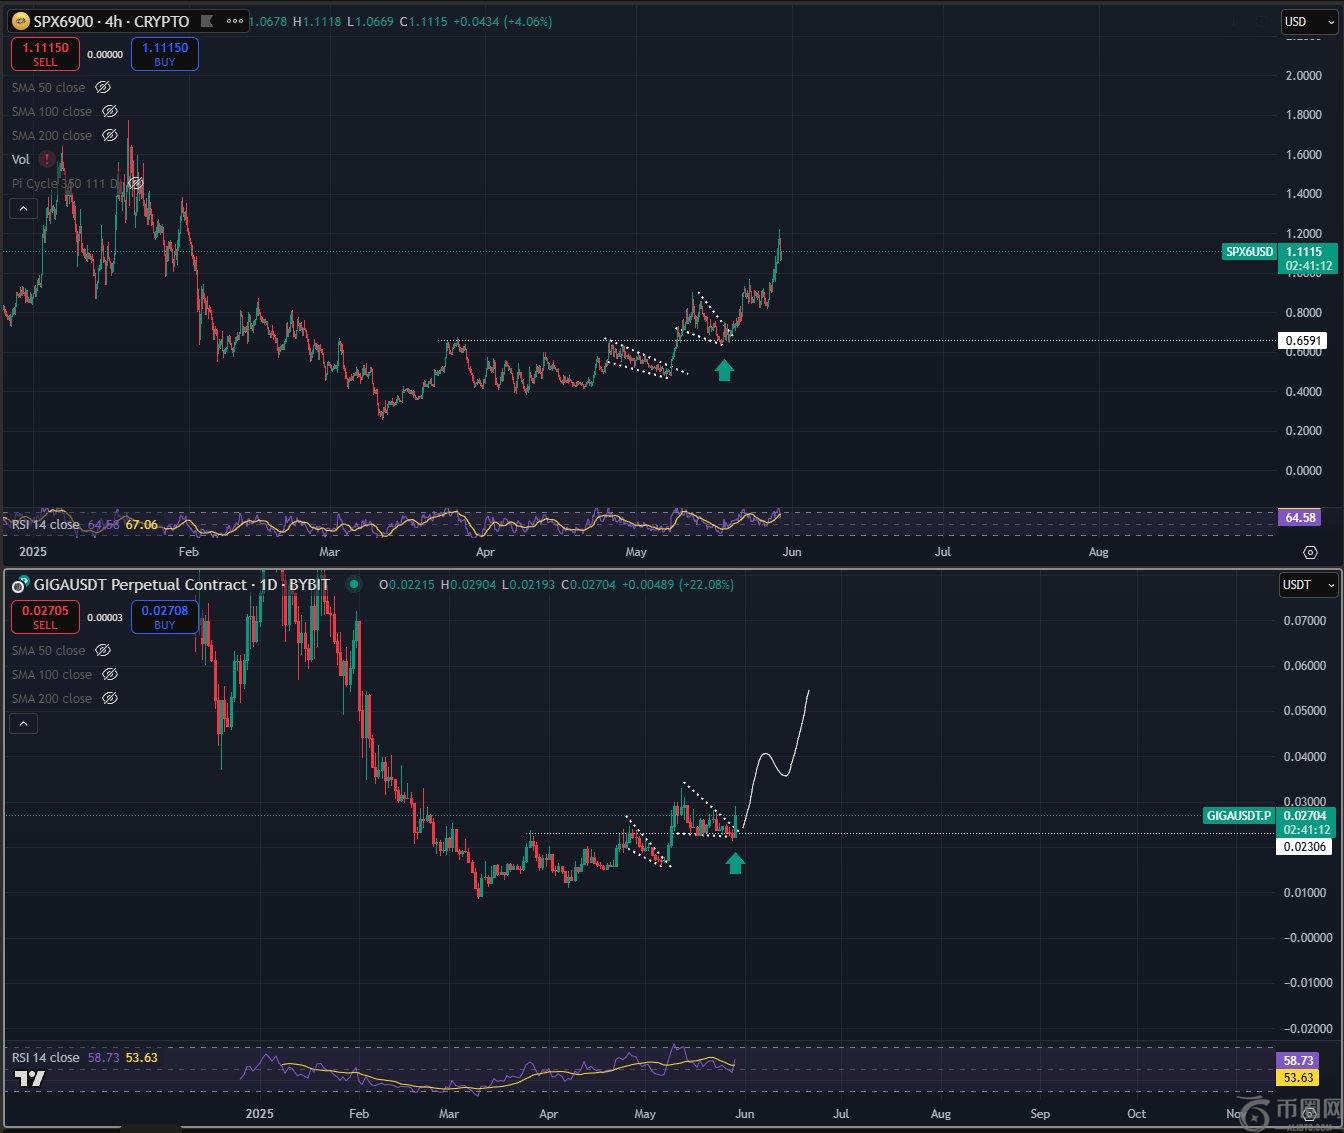Click the TradingView logo at bottom left
Viewport: 1344px width, 1133px height.
pos(30,1078)
